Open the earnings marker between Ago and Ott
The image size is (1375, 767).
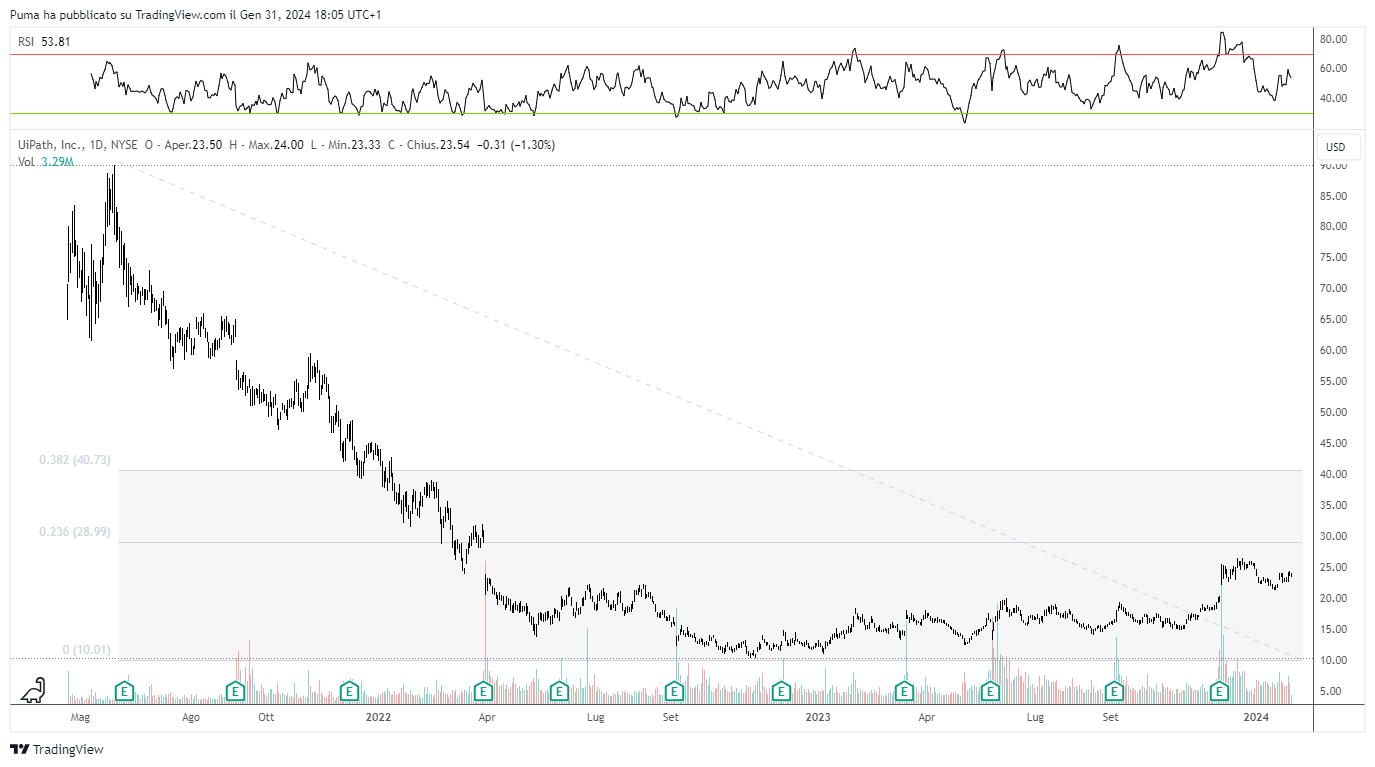click(x=235, y=691)
